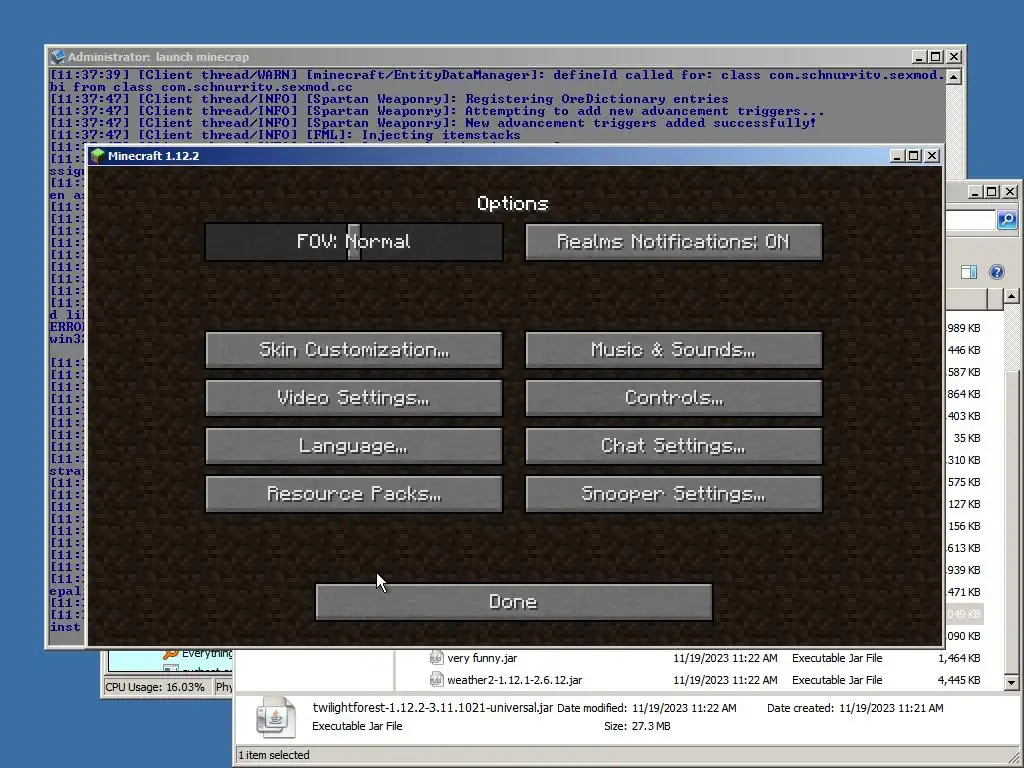The image size is (1024, 768).
Task: Click the 613 KB size cell
Action: pyautogui.click(x=964, y=548)
